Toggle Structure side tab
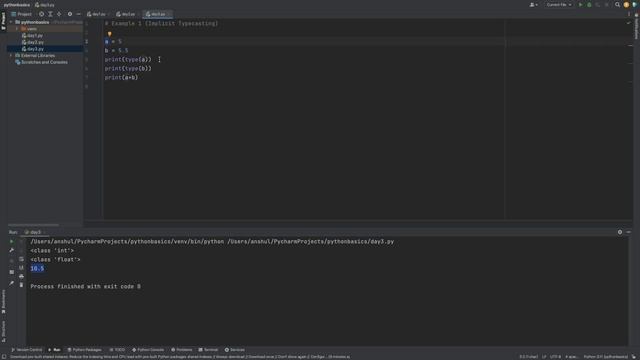This screenshot has width=640, height=360. [3, 331]
